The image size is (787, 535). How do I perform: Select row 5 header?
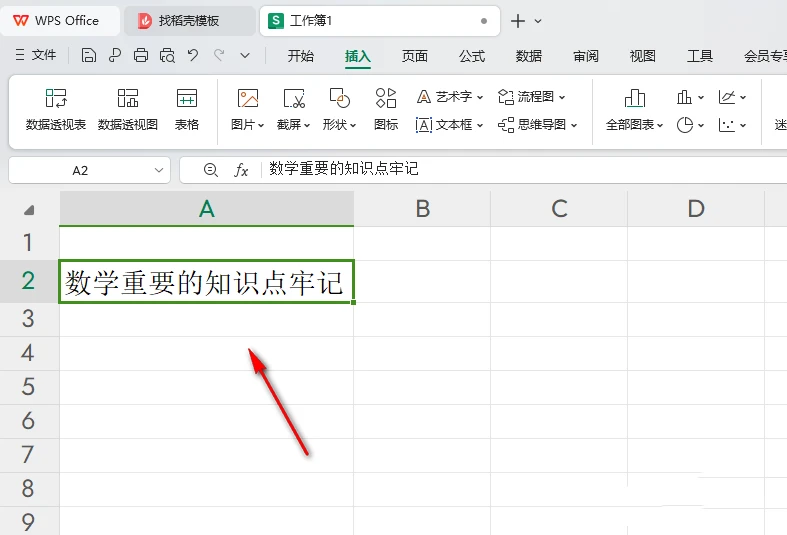29,387
